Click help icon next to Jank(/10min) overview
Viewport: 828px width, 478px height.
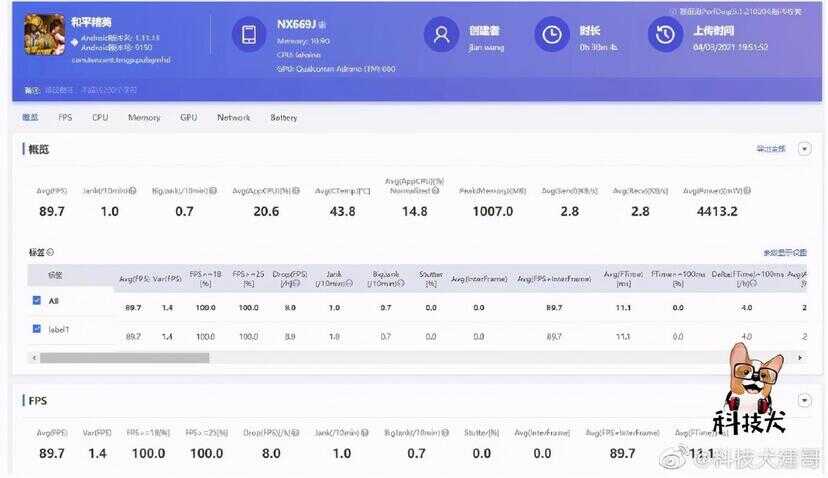[x=133, y=191]
